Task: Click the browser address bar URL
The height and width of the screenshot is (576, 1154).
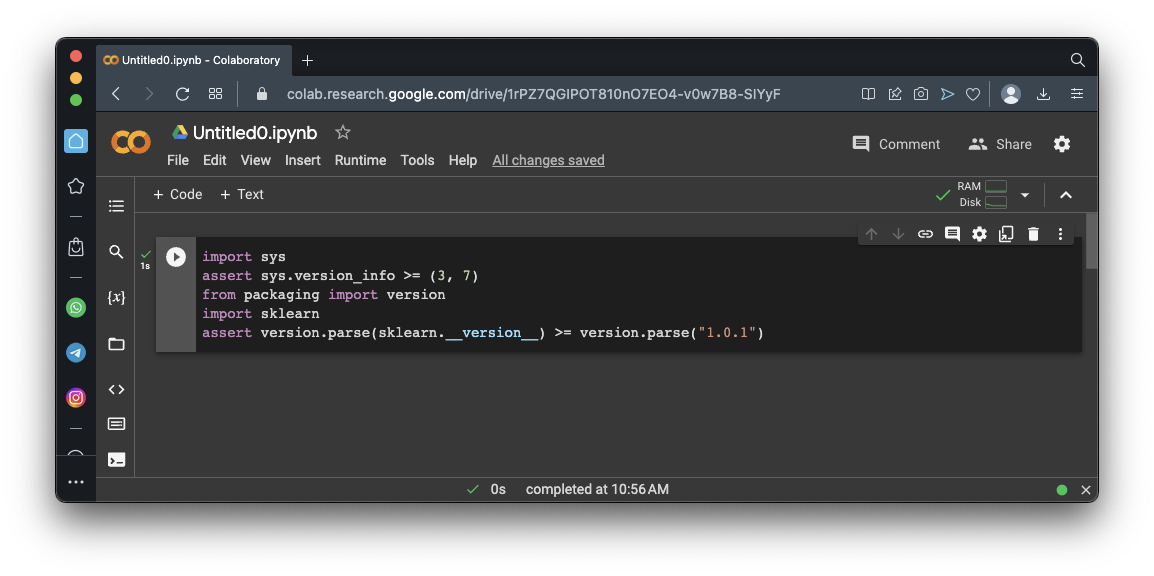Action: (534, 93)
